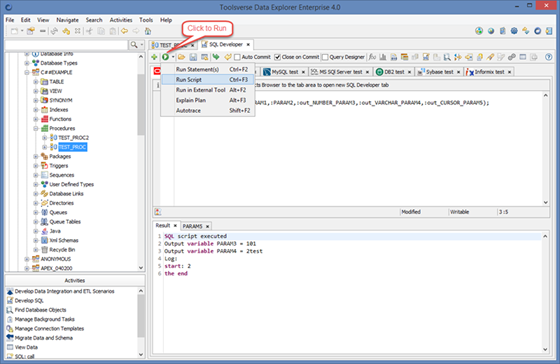Uncheck the Close on Commit checkbox
The width and height of the screenshot is (560, 364).
tap(278, 57)
